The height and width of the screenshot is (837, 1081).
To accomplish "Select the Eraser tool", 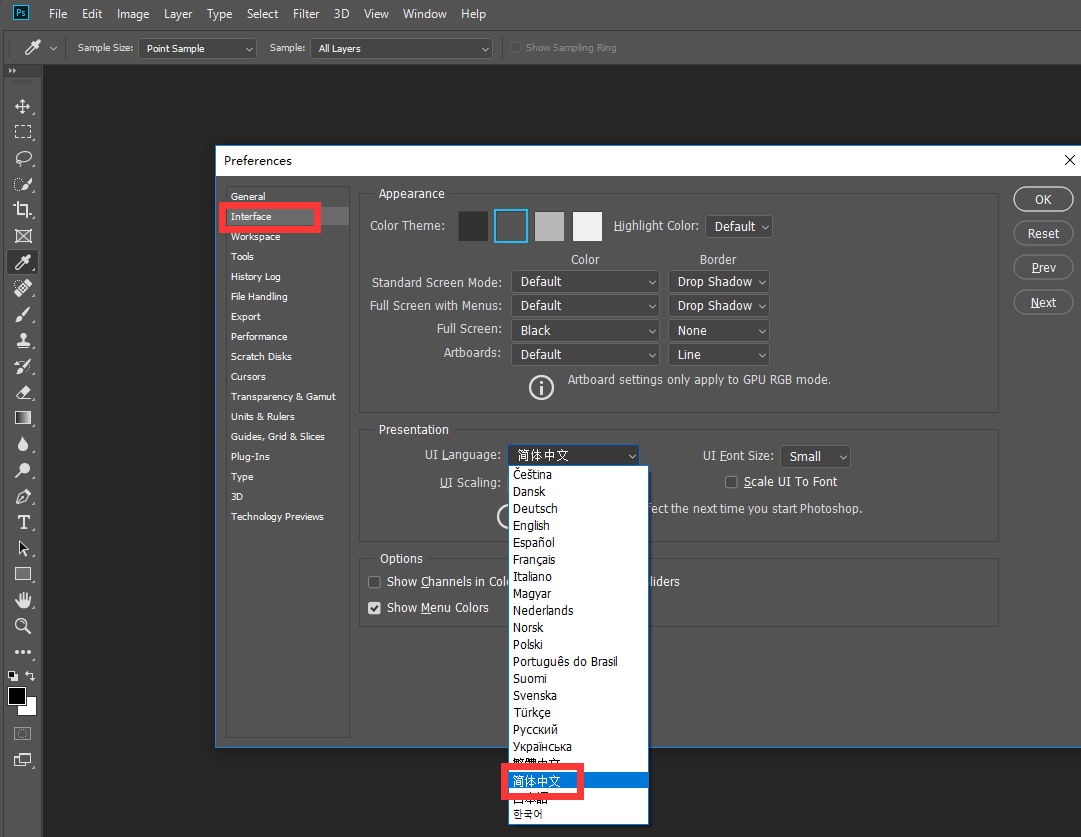I will [22, 392].
